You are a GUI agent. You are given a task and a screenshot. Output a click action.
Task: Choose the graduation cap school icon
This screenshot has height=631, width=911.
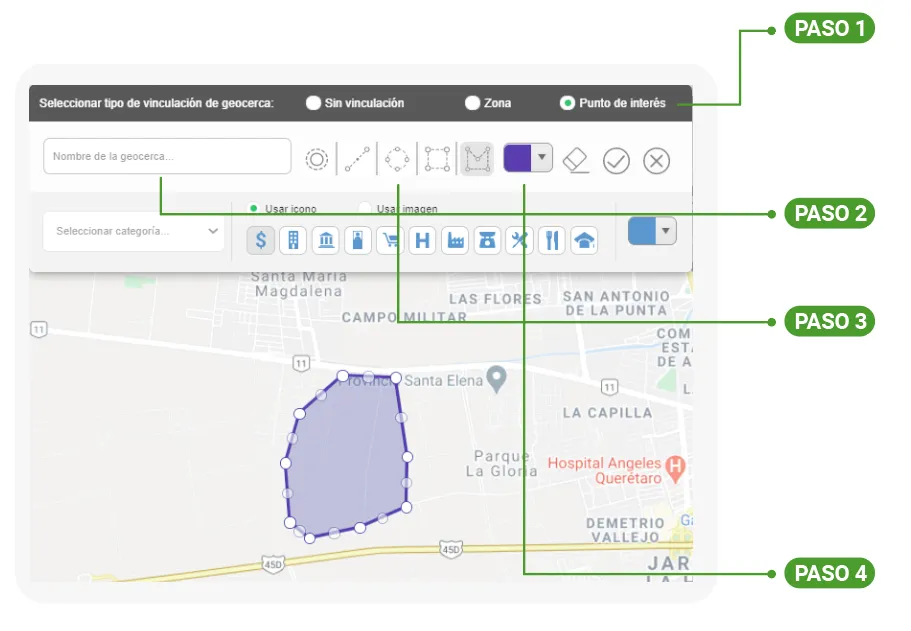pos(584,240)
